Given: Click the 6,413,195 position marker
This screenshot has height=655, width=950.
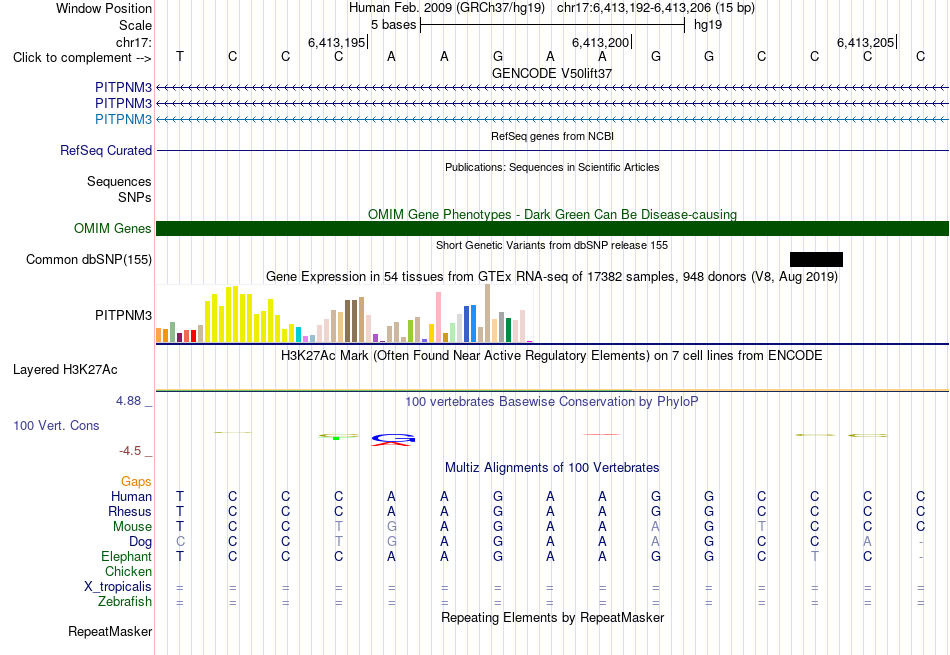Looking at the screenshot, I should pos(337,42).
